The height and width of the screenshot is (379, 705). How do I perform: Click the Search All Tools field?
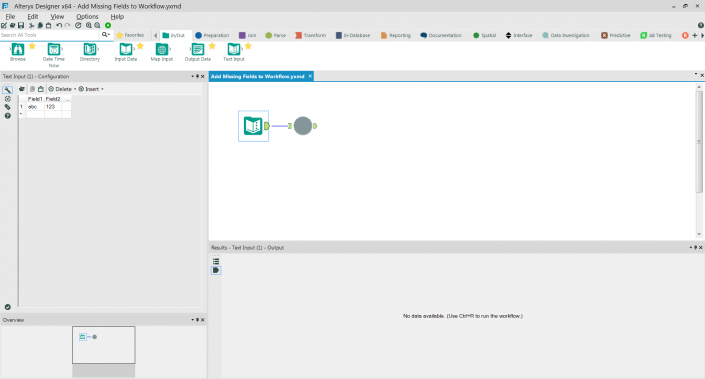(49, 35)
